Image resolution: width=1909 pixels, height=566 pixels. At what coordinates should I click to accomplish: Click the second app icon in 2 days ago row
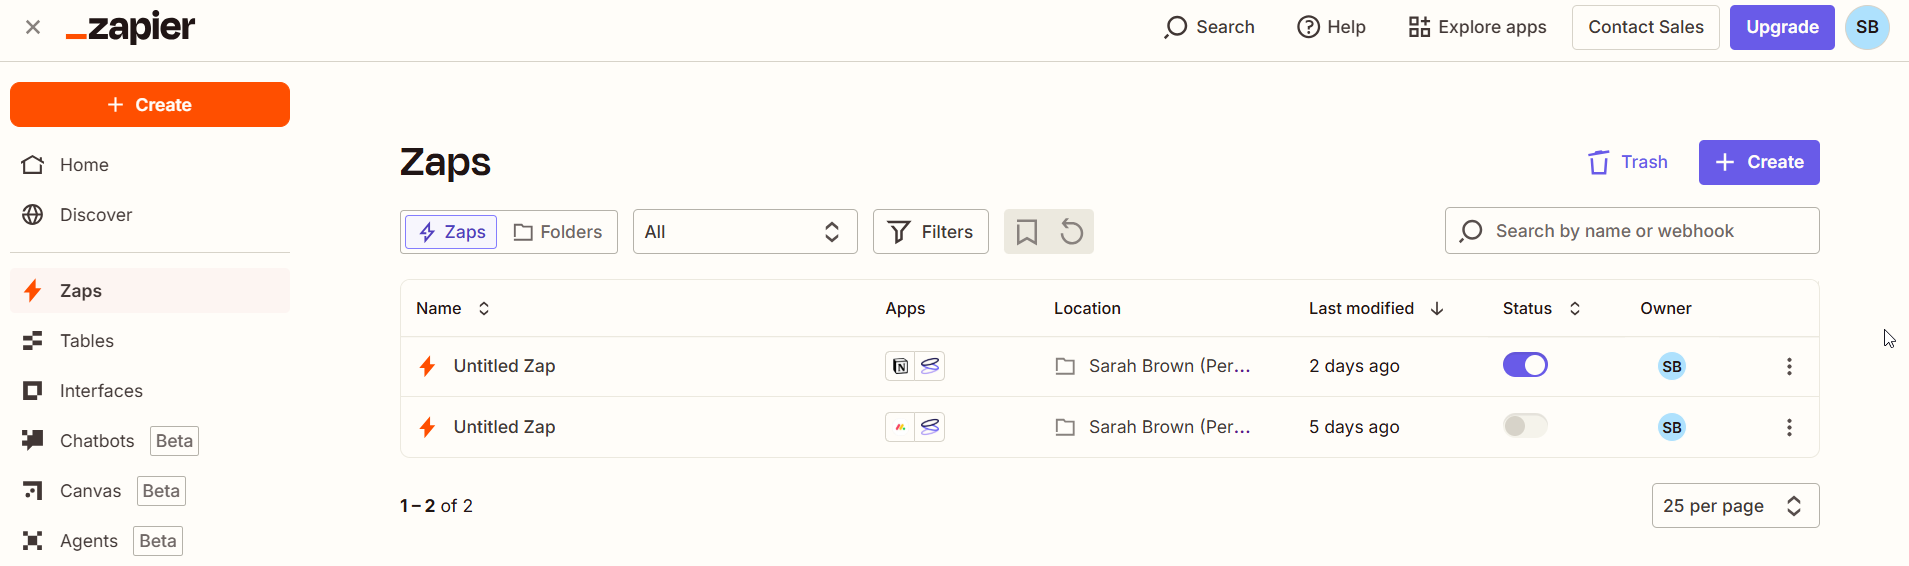click(930, 366)
